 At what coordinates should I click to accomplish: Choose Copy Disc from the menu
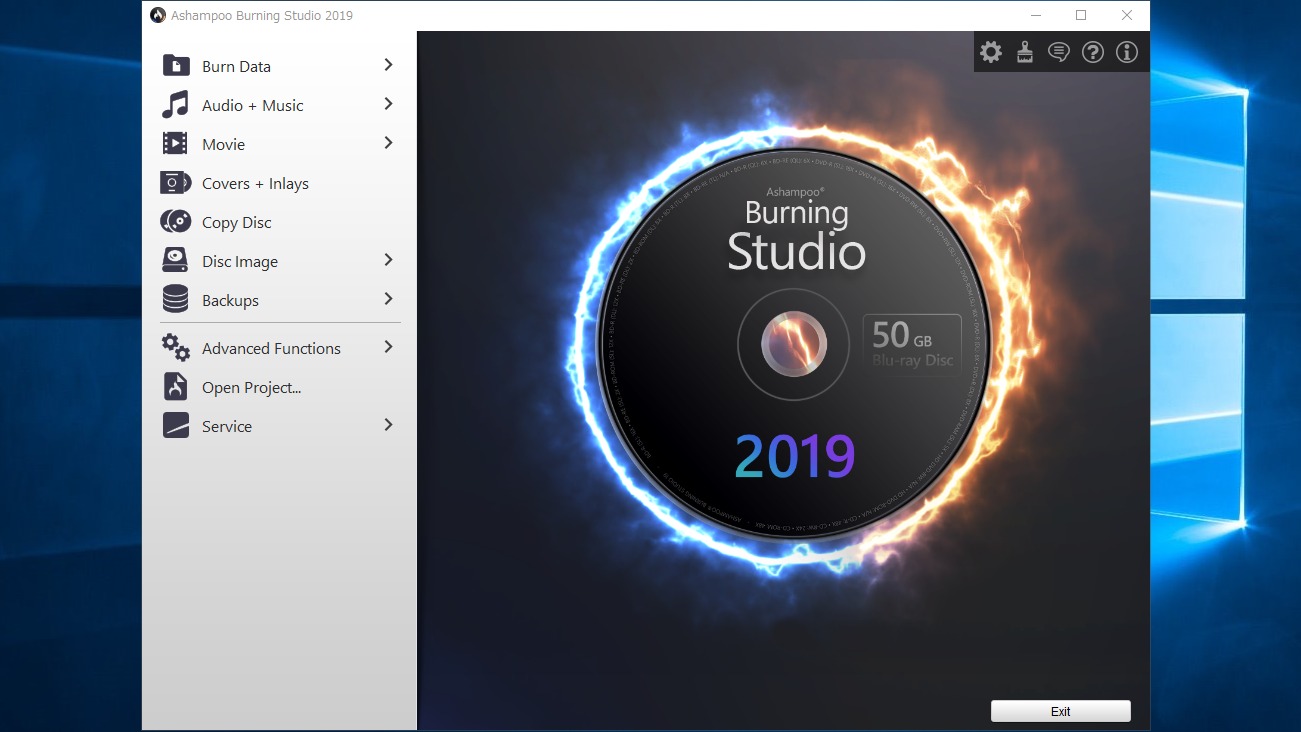click(x=279, y=222)
